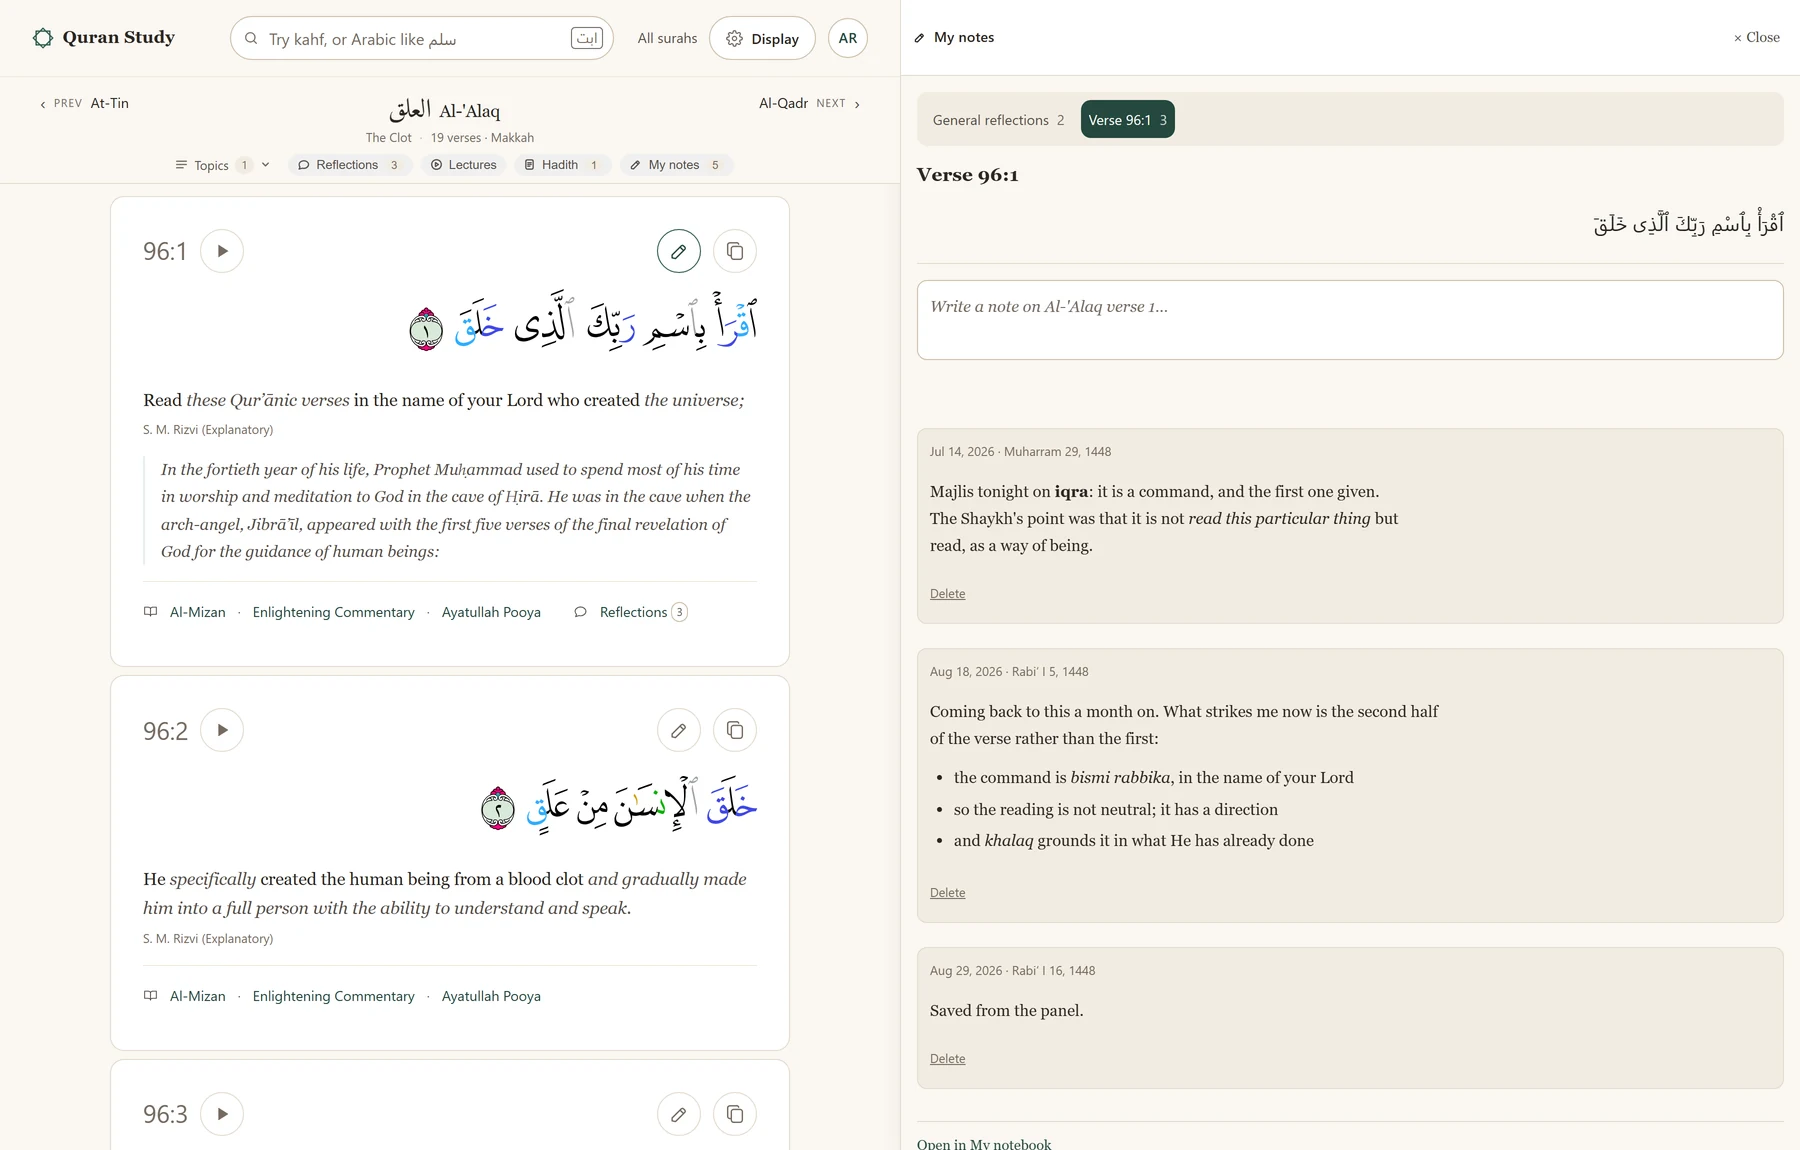The width and height of the screenshot is (1800, 1150).
Task: Click the Quran Study logo icon
Action: point(42,38)
